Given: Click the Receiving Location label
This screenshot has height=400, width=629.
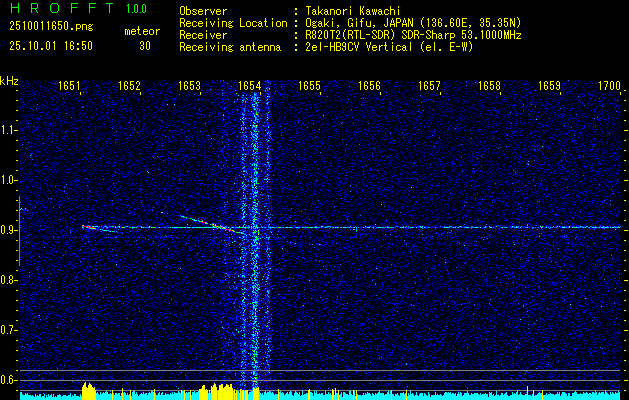Looking at the screenshot, I should coord(233,23).
